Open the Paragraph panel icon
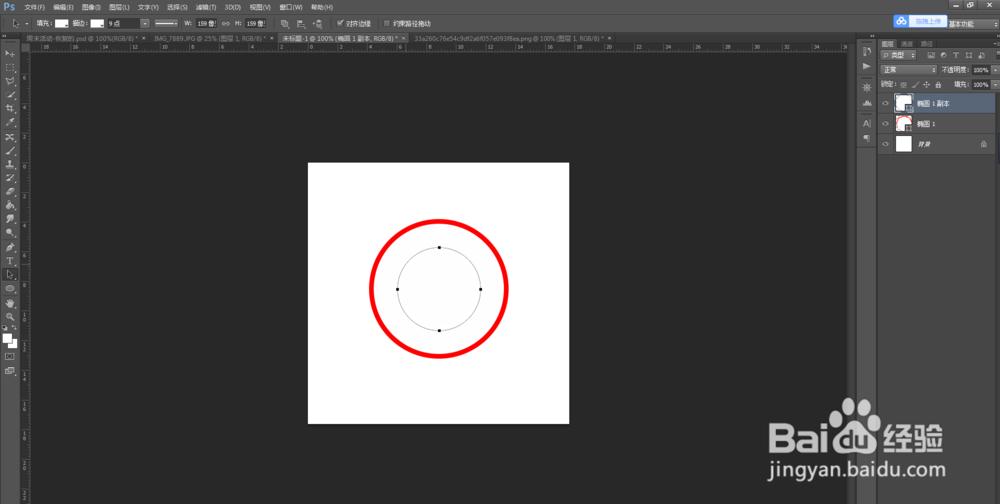This screenshot has width=1000, height=504. click(866, 138)
